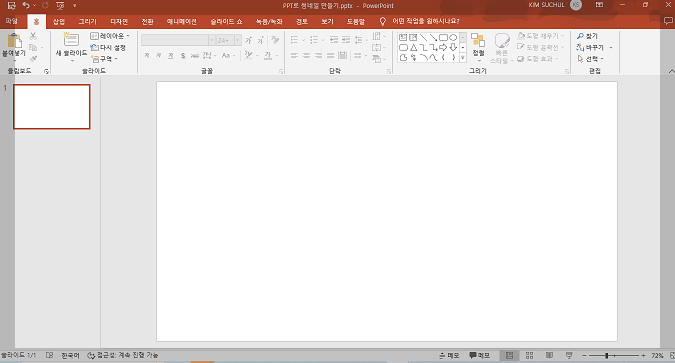Select the oval shape in shapes gallery

[x=453, y=37]
